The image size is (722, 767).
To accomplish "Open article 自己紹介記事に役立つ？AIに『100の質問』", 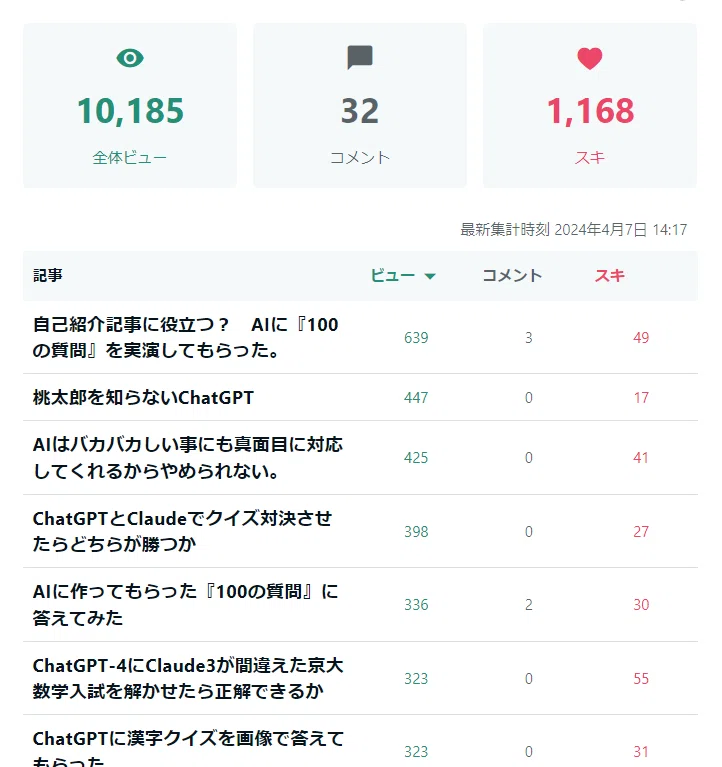I will [186, 337].
